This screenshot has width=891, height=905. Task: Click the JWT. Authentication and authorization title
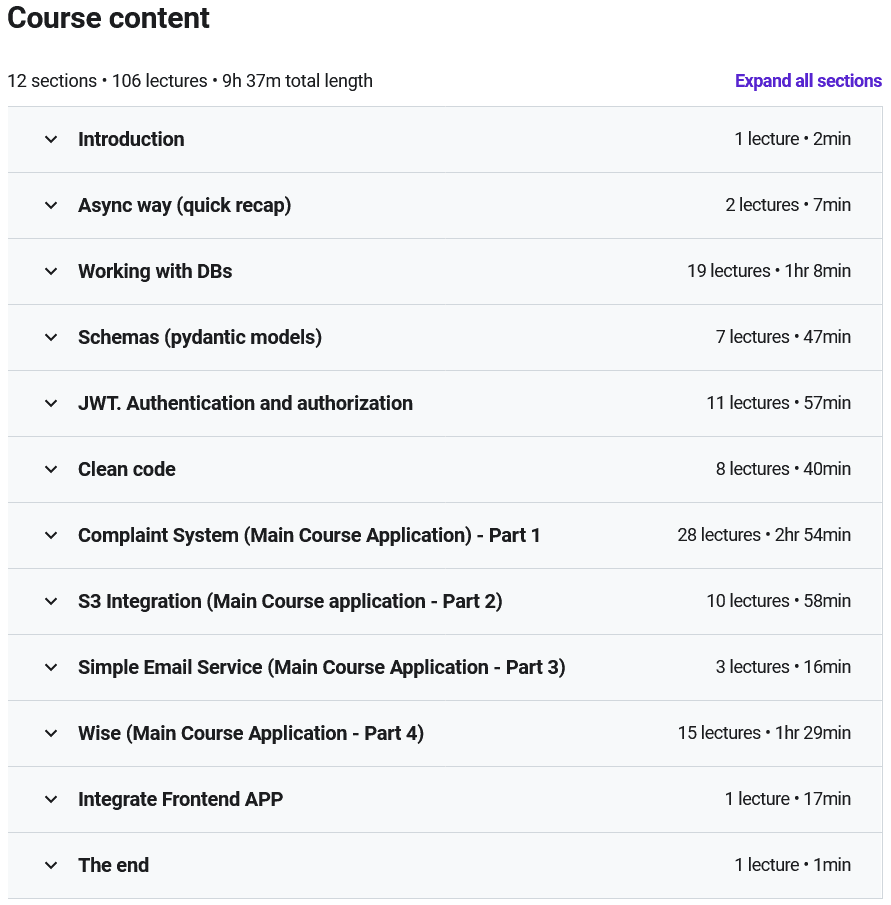[x=245, y=403]
